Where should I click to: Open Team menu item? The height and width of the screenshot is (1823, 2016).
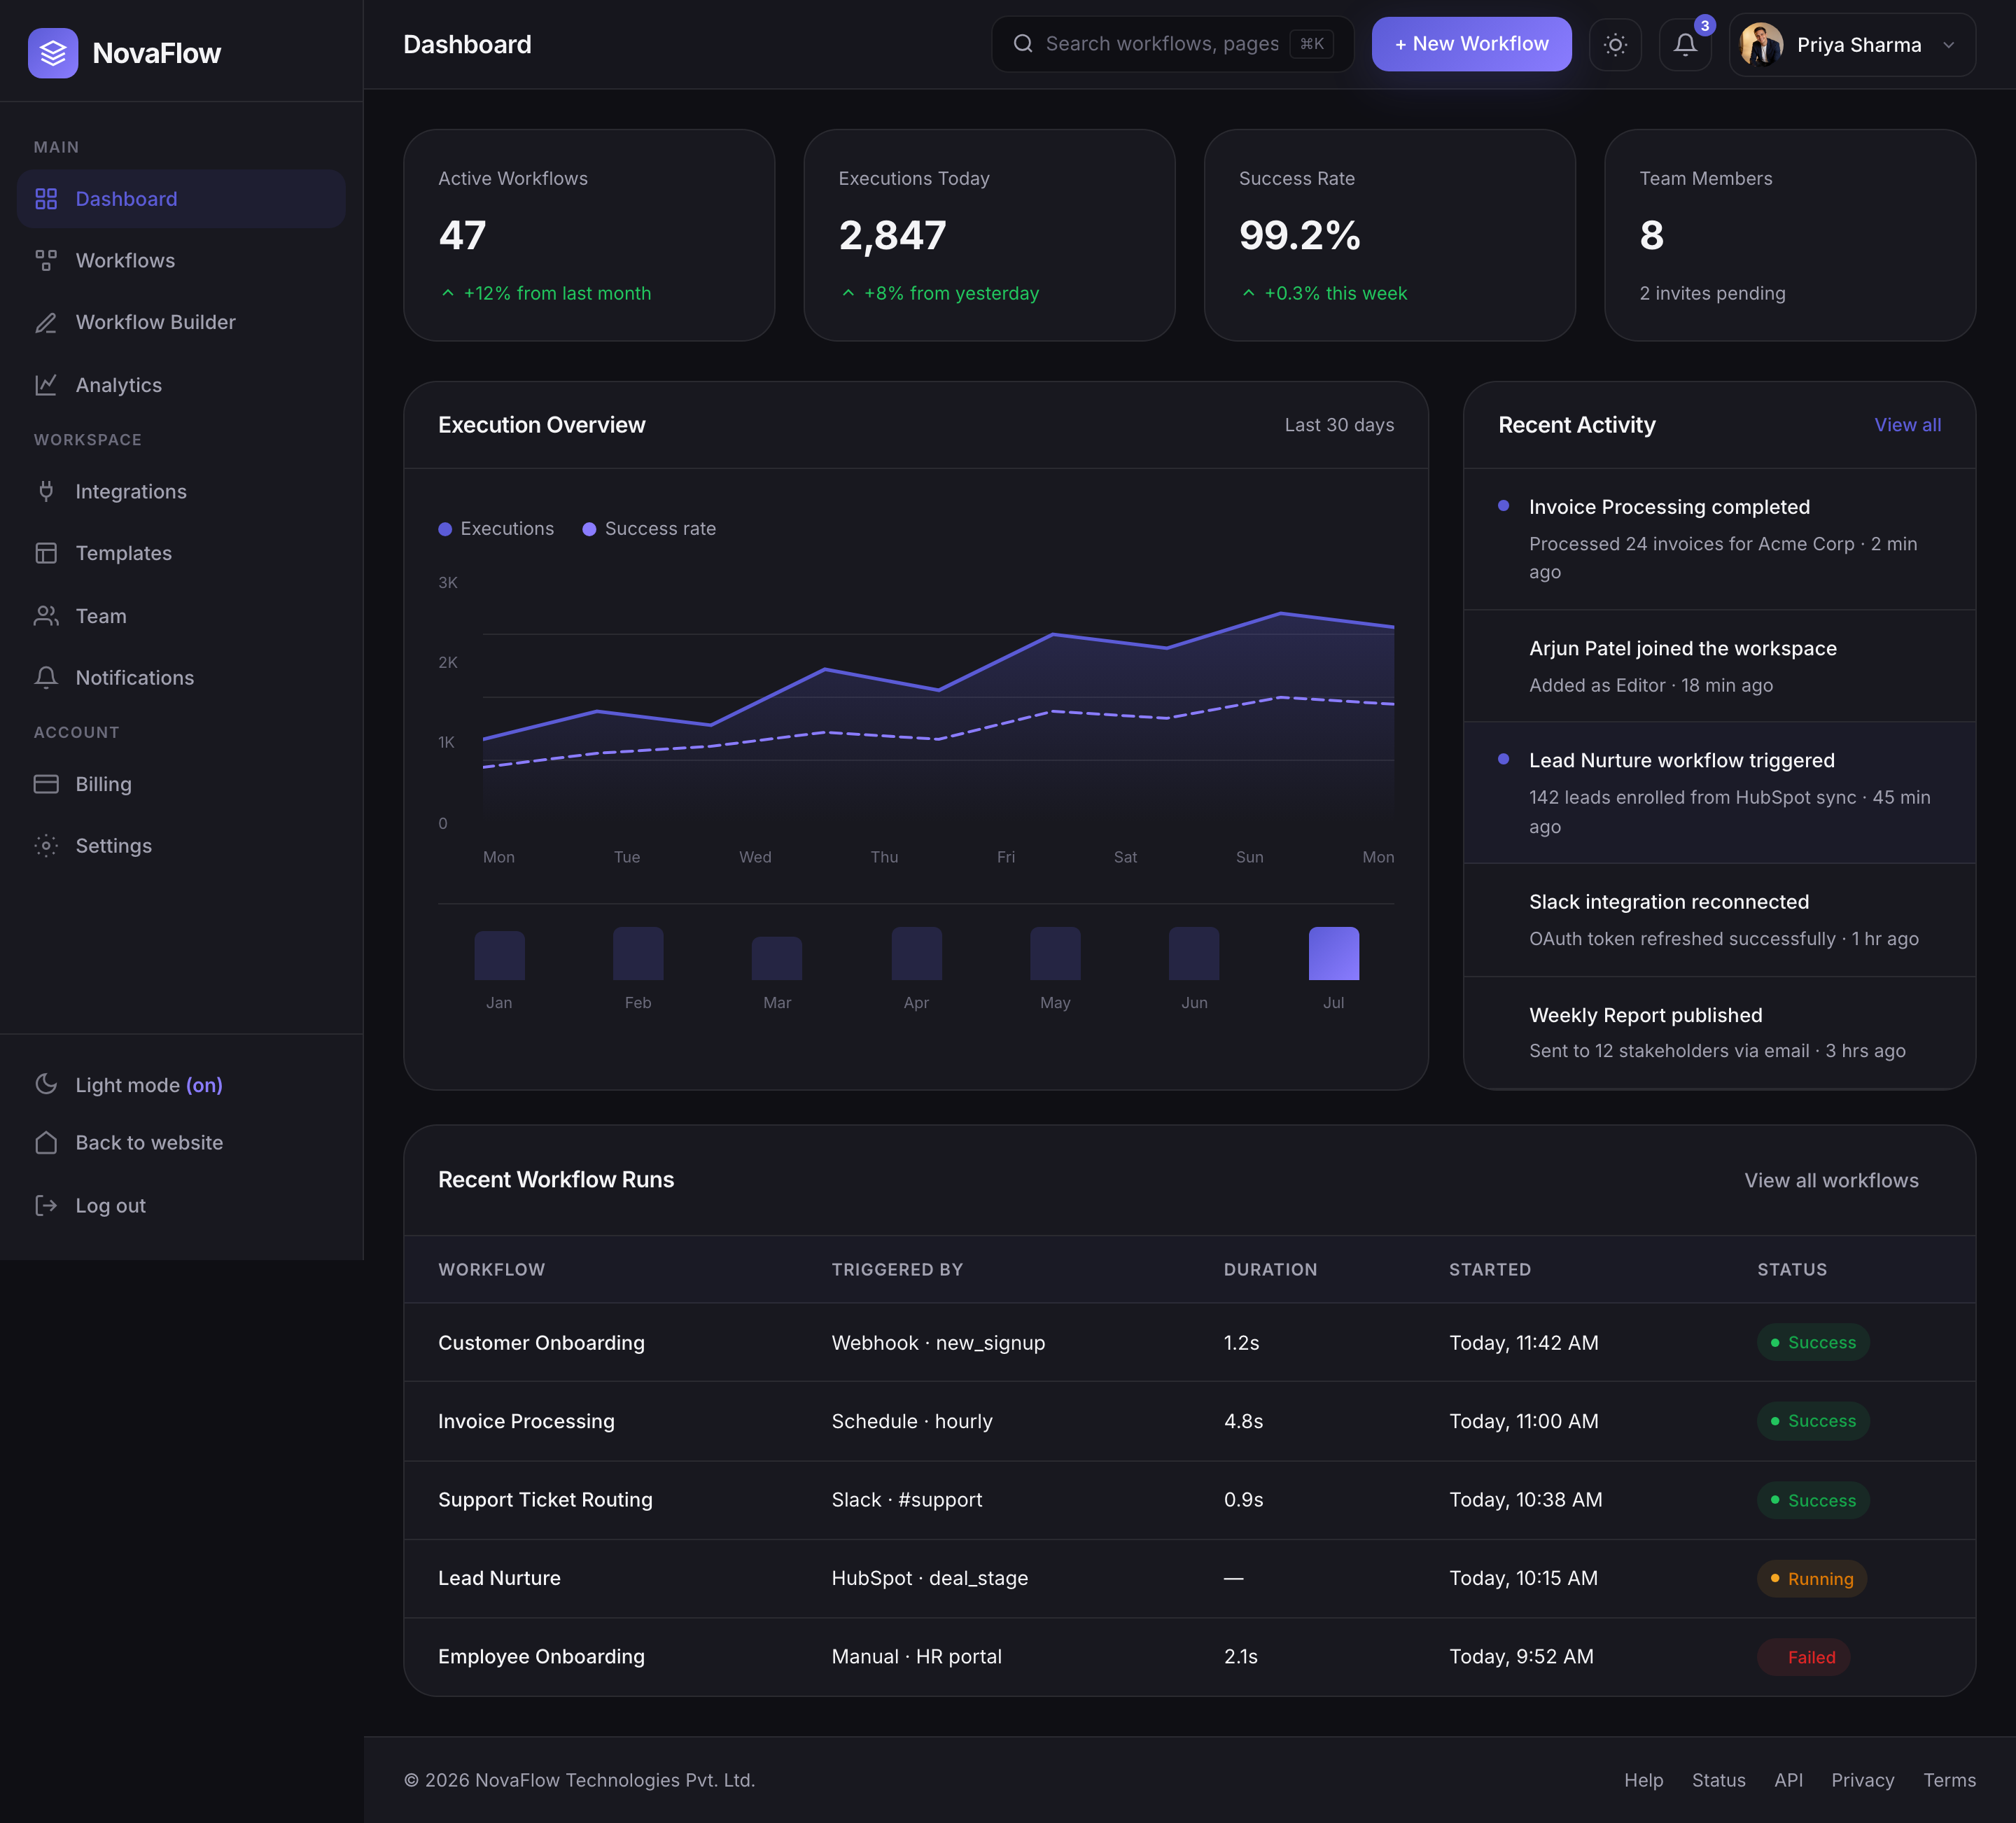181,616
